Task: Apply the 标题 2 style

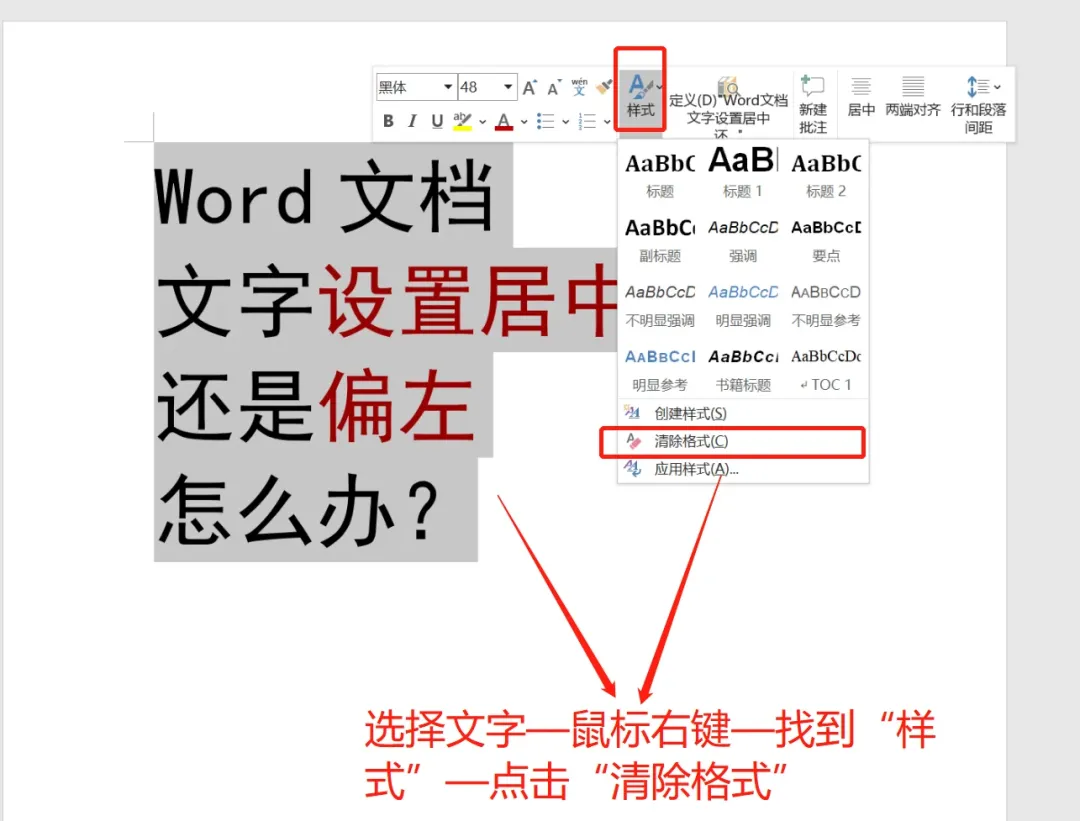Action: [x=826, y=174]
